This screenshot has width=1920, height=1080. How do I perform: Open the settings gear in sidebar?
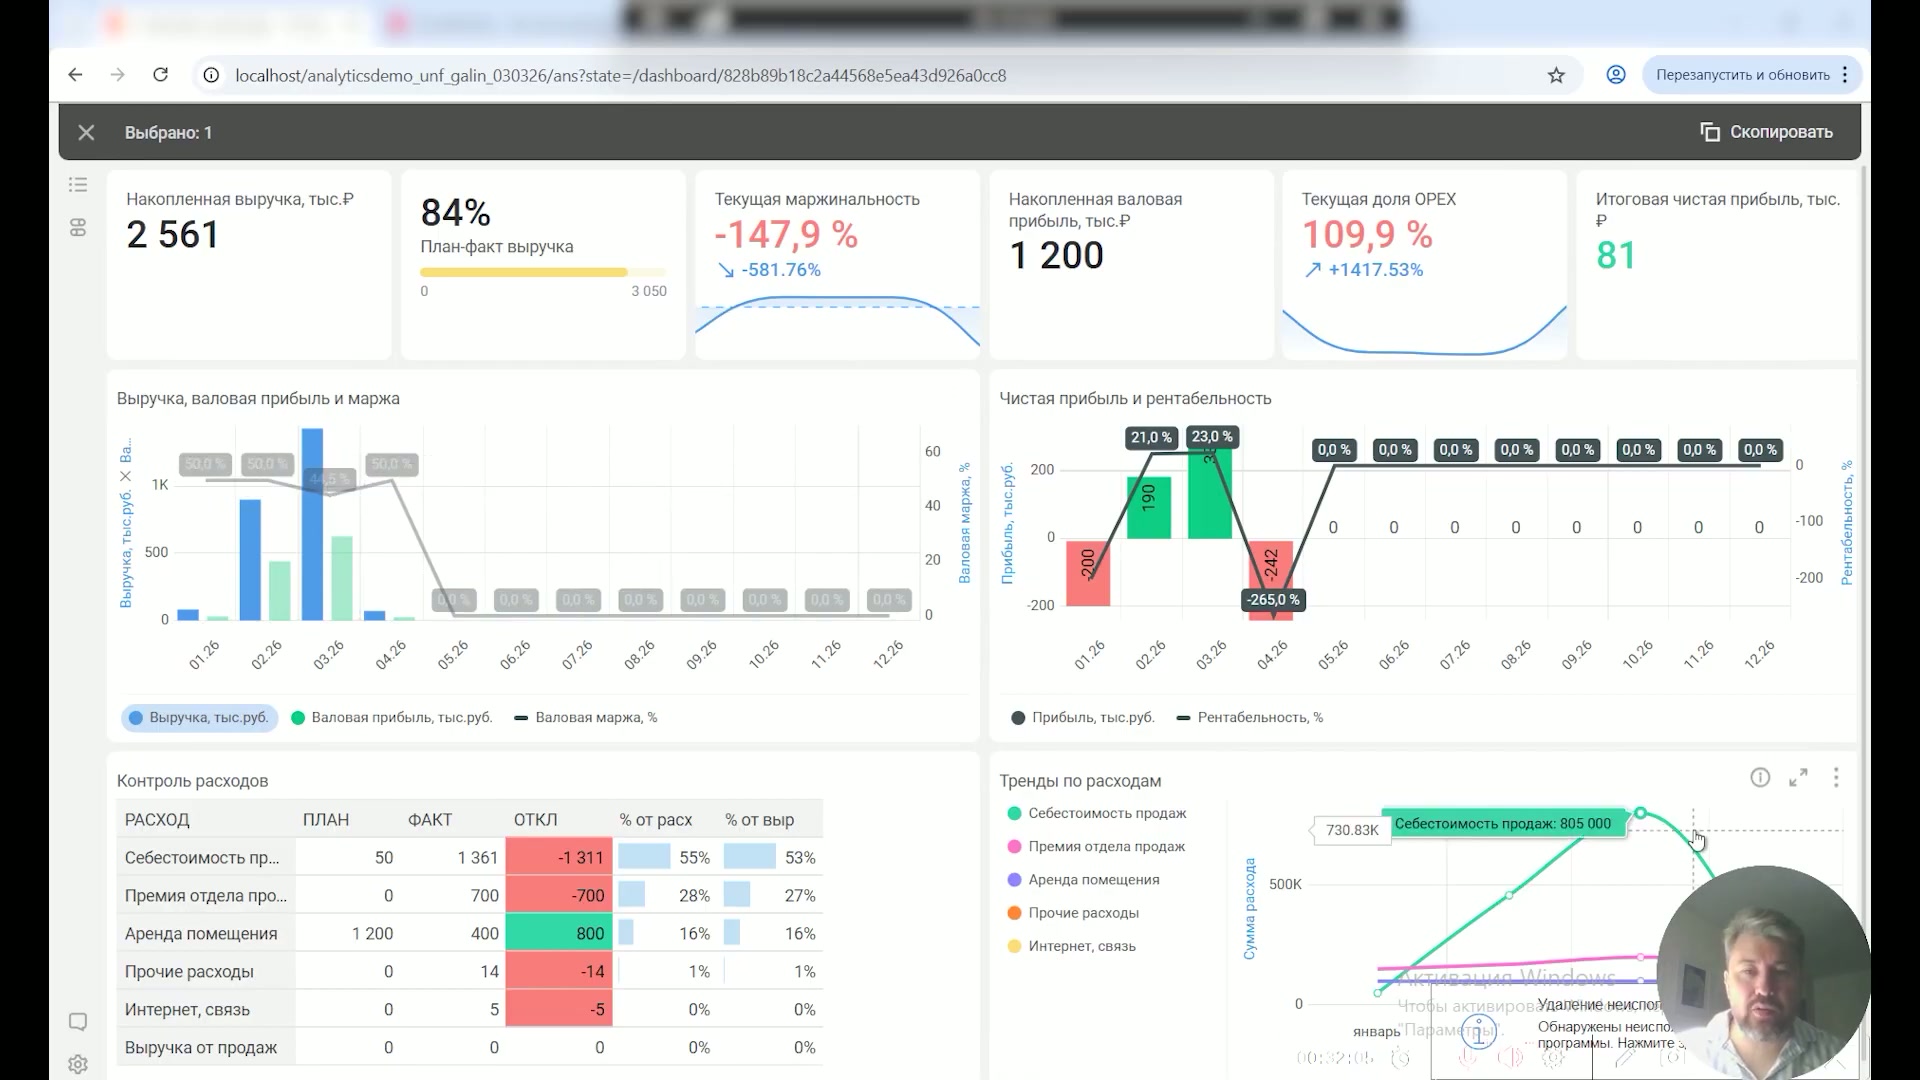click(78, 1064)
